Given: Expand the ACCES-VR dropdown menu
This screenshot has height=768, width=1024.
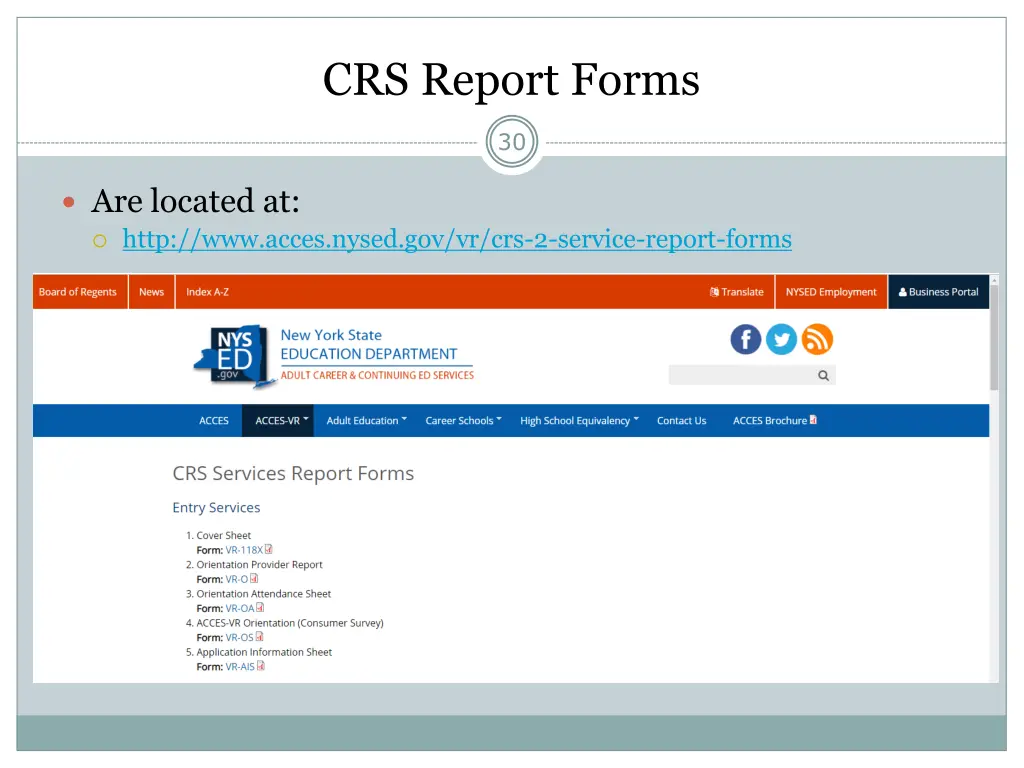Looking at the screenshot, I should pos(278,421).
